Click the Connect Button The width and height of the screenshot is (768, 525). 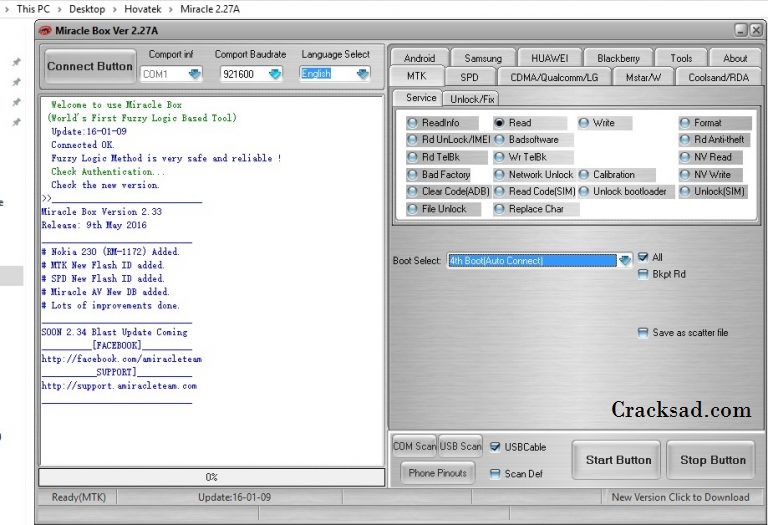pyautogui.click(x=90, y=67)
